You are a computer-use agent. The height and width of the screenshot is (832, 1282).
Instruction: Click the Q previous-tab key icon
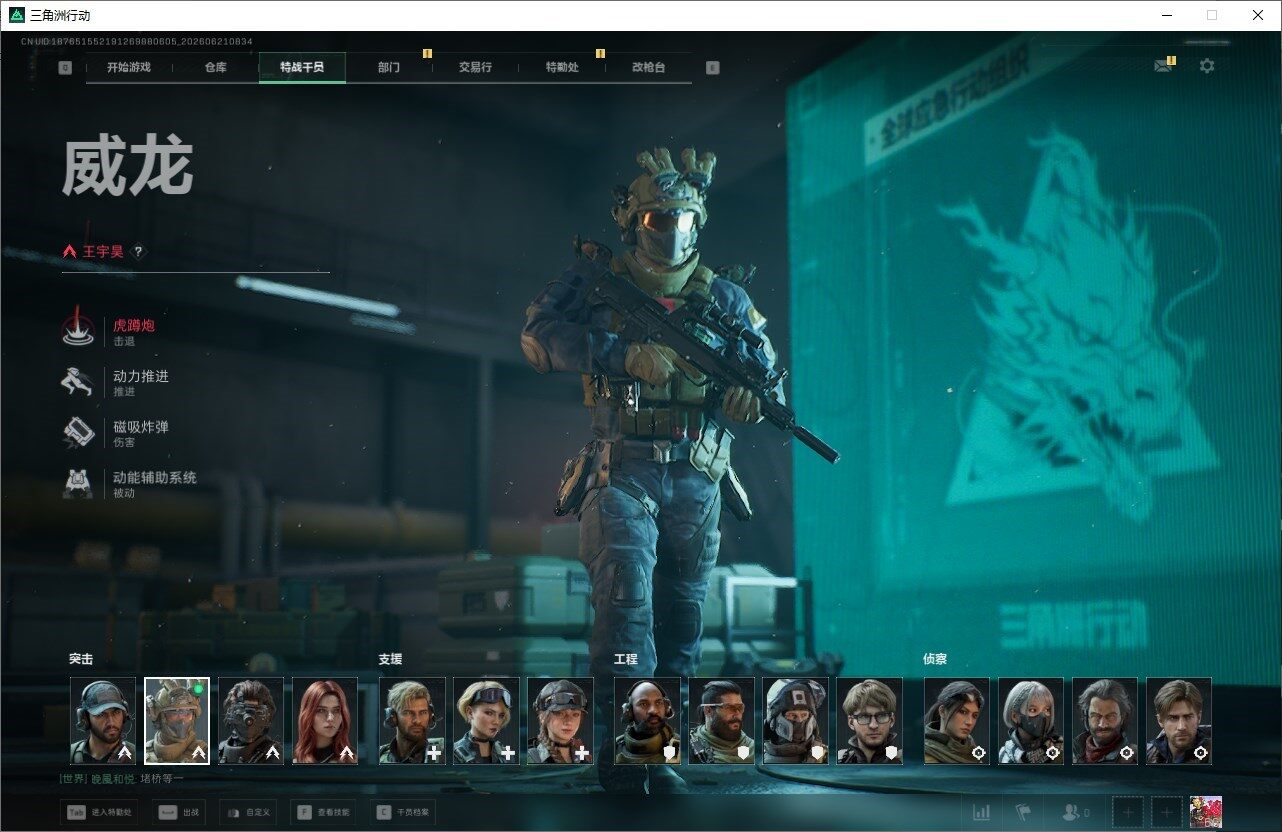coord(65,68)
